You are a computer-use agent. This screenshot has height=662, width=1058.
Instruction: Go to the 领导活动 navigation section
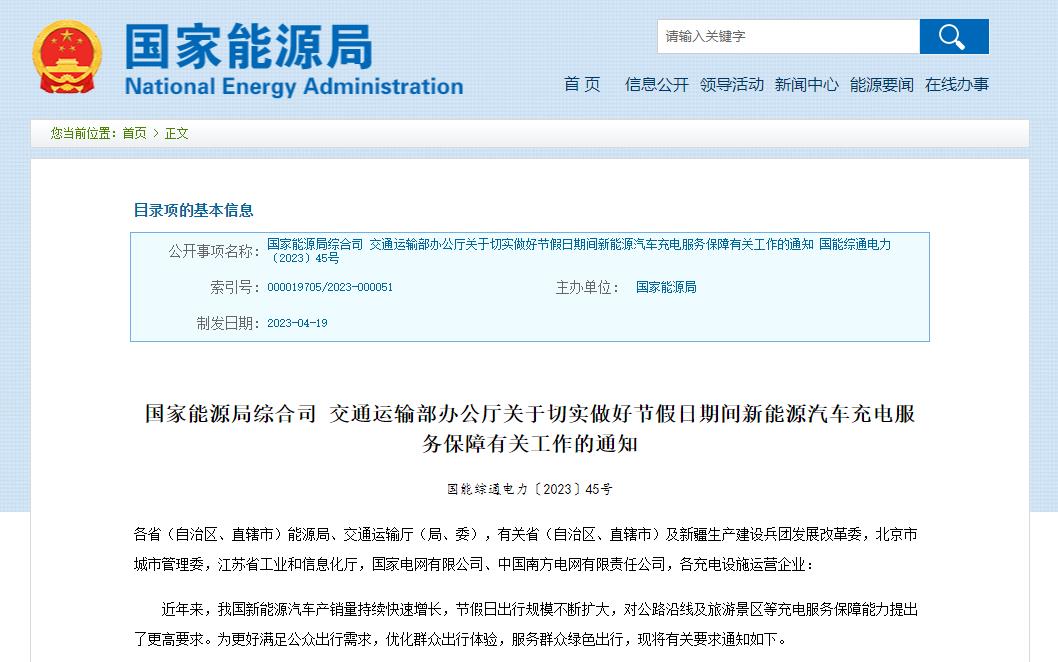point(731,85)
